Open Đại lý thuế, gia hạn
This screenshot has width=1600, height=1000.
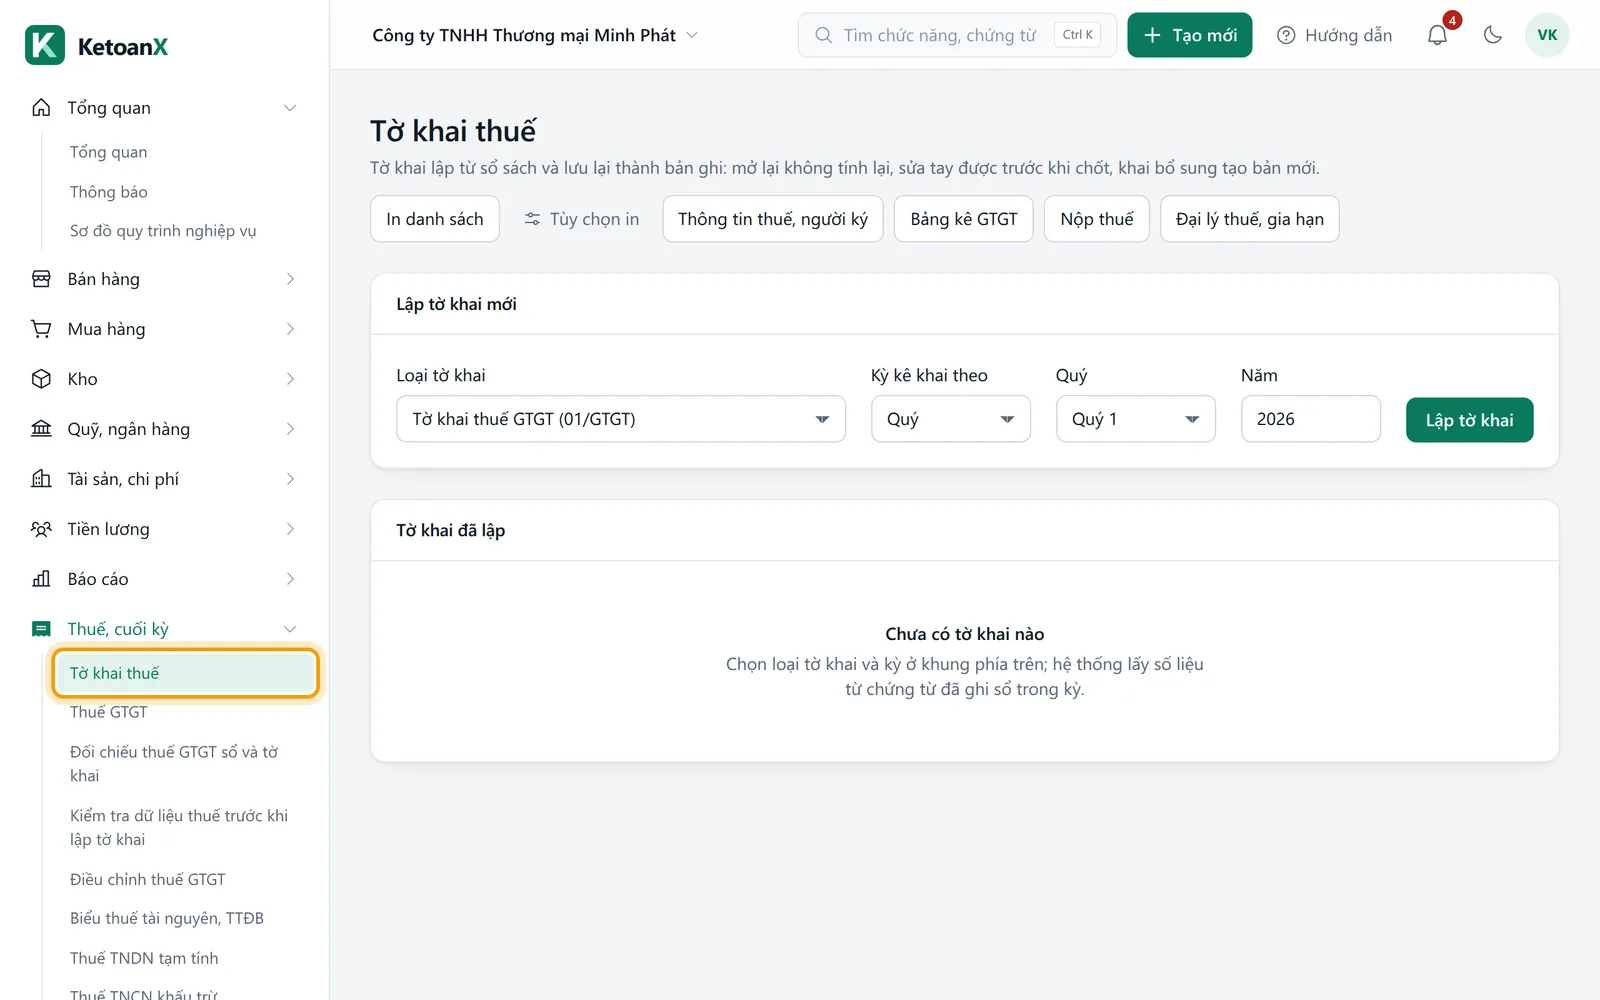click(1250, 219)
